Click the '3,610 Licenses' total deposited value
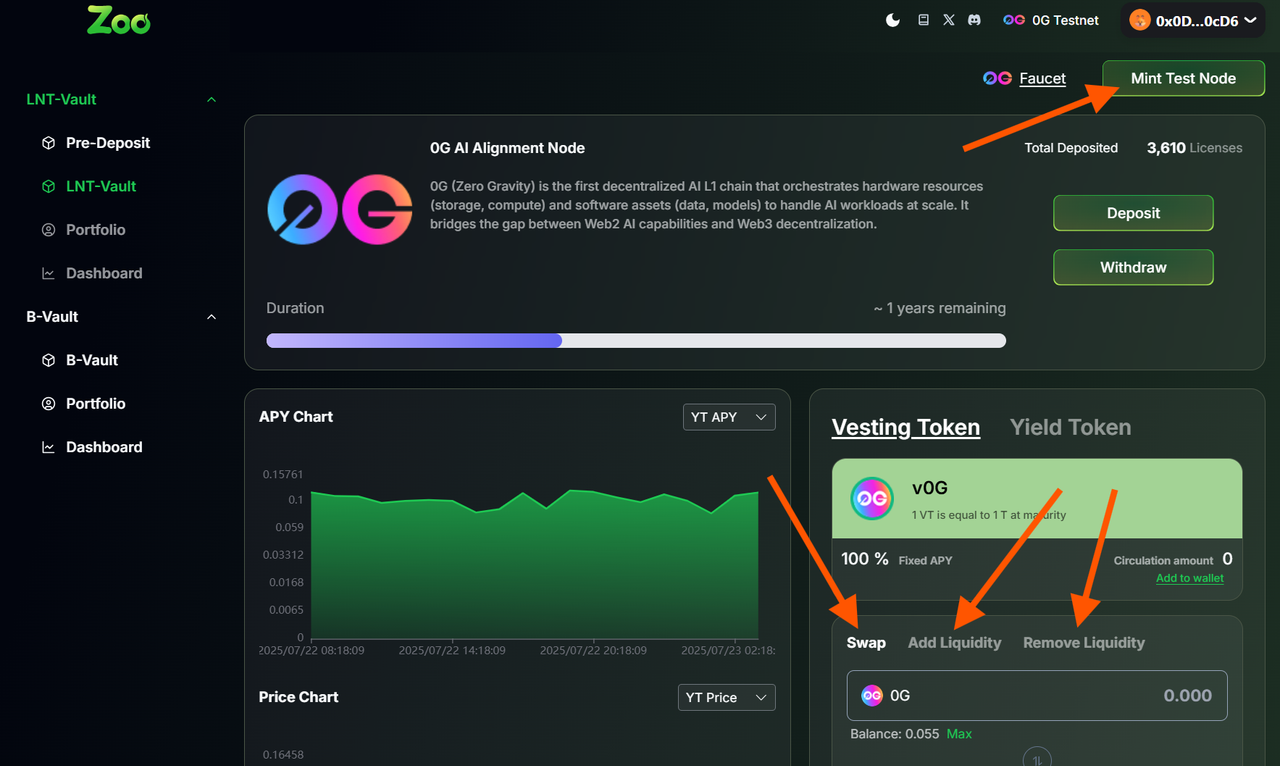 point(1195,148)
